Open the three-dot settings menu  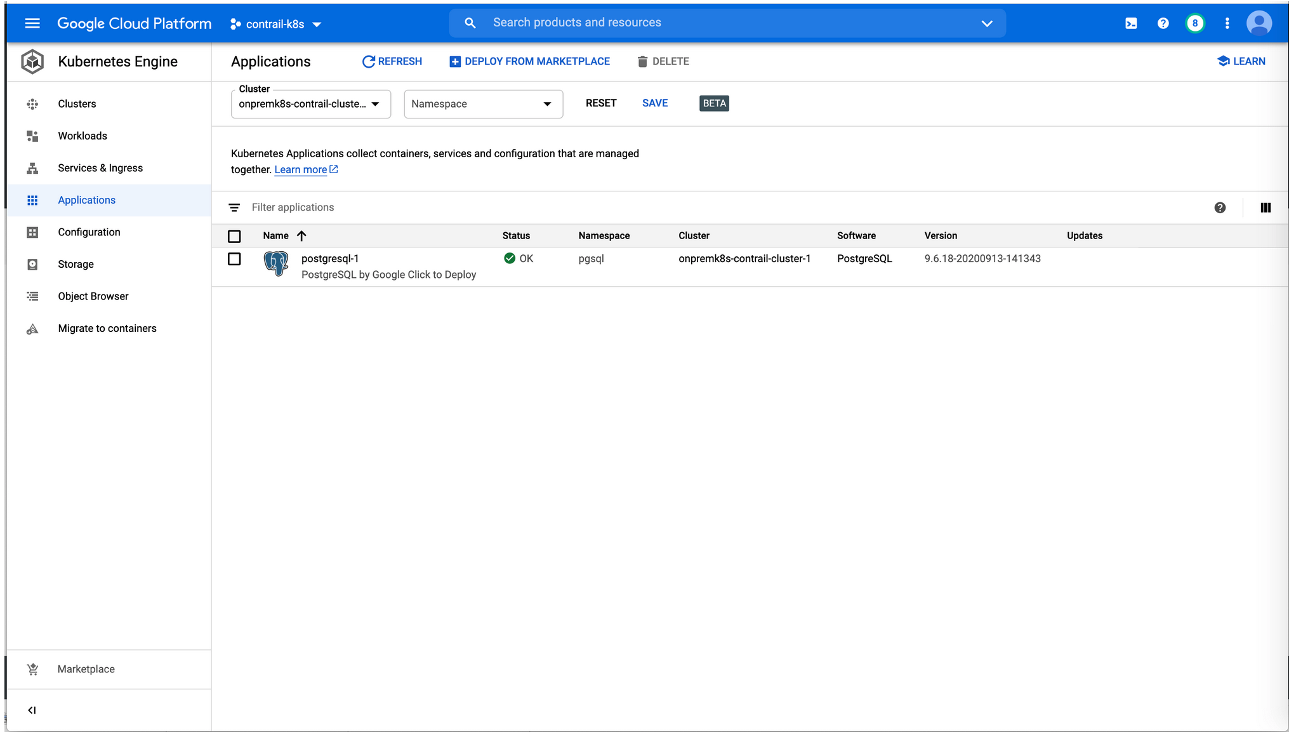(x=1227, y=23)
